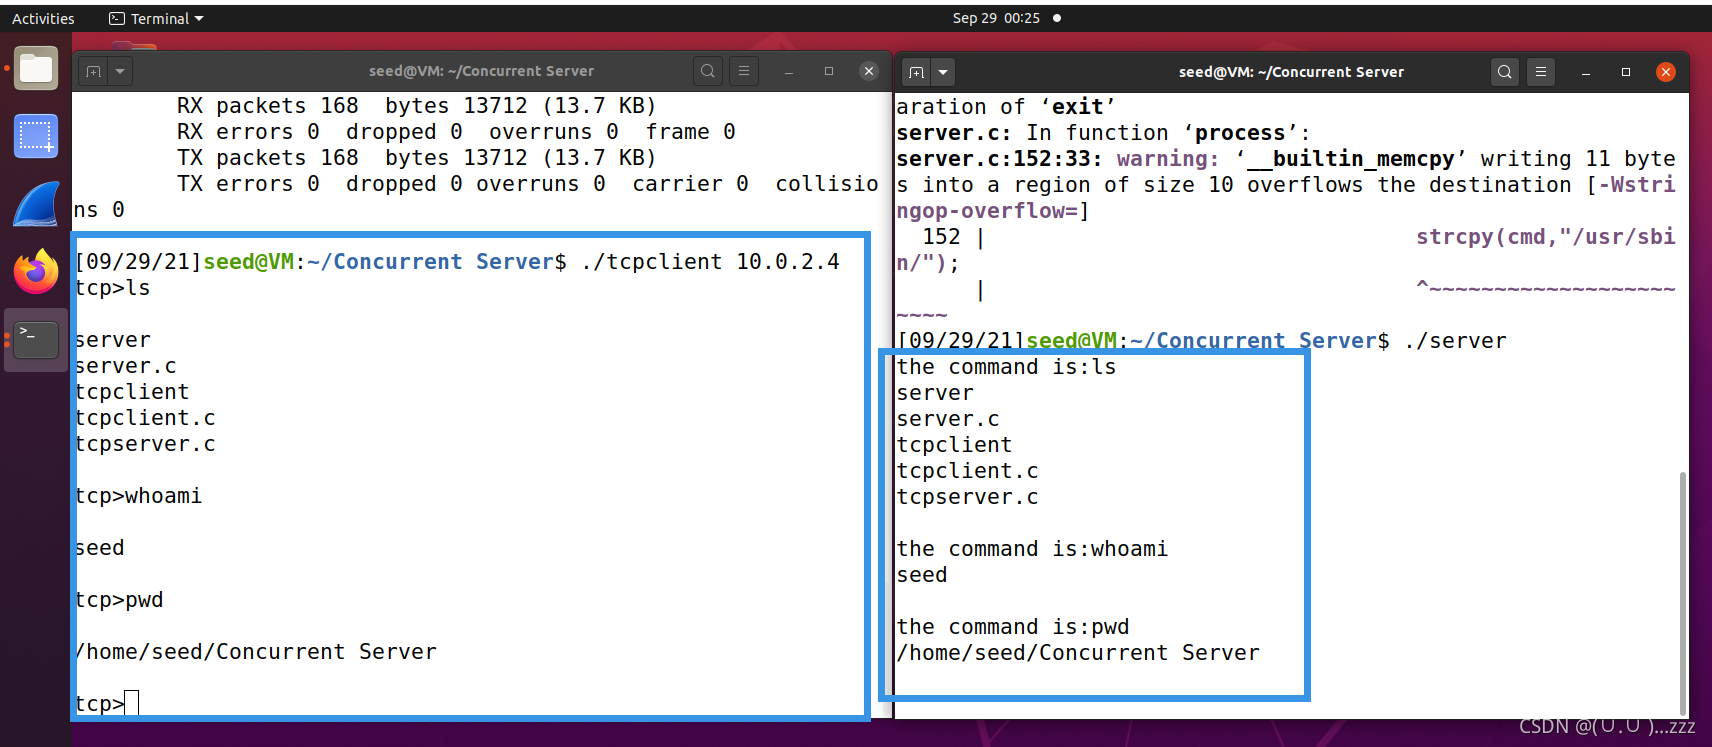The height and width of the screenshot is (747, 1712).
Task: Close the right terminal window
Action: click(1666, 72)
